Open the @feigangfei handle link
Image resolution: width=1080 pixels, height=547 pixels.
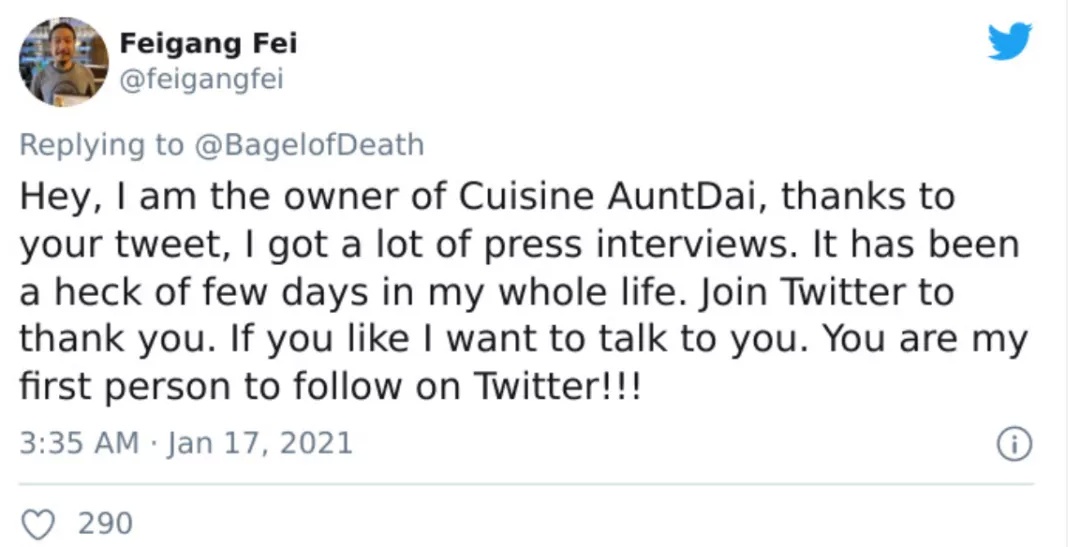point(202,80)
